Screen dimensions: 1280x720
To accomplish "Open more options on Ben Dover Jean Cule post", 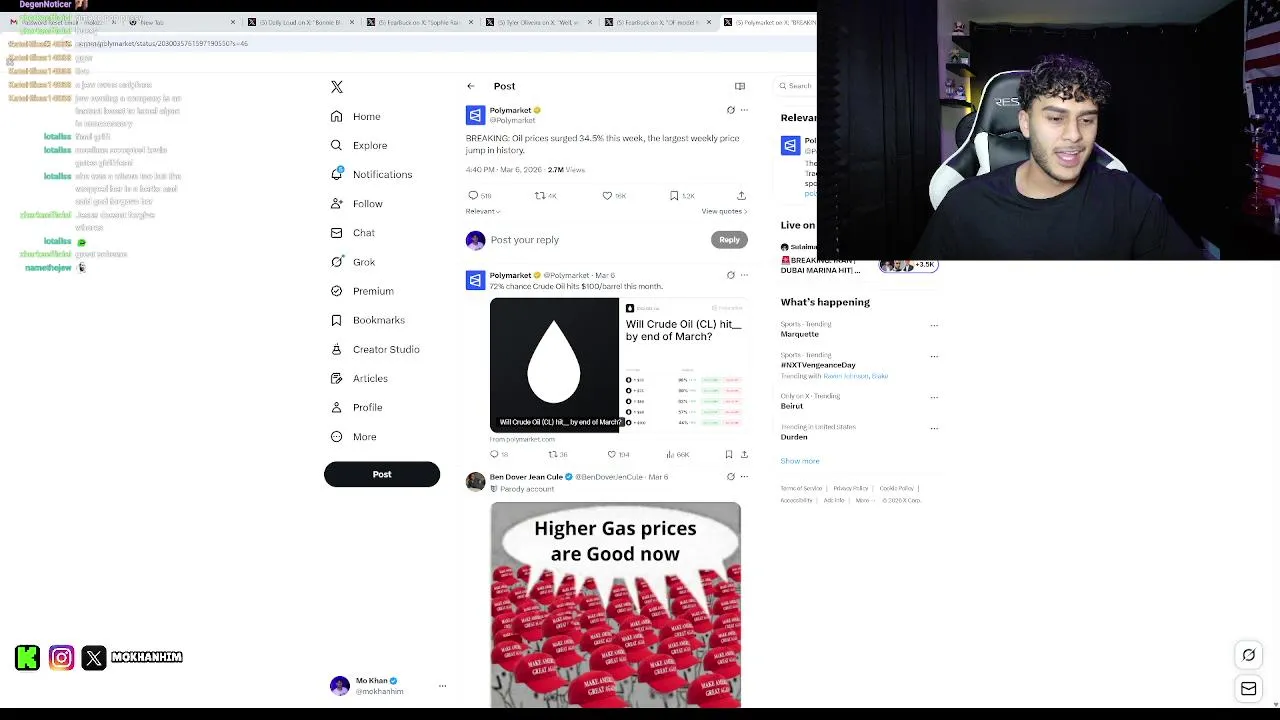I will click(744, 477).
